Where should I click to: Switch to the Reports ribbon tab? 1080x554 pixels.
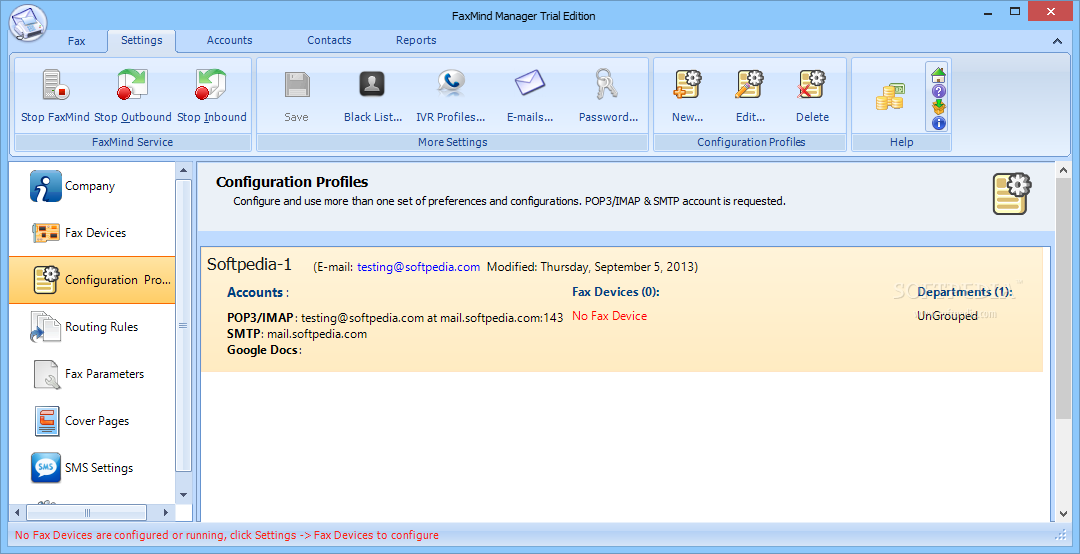[x=416, y=40]
